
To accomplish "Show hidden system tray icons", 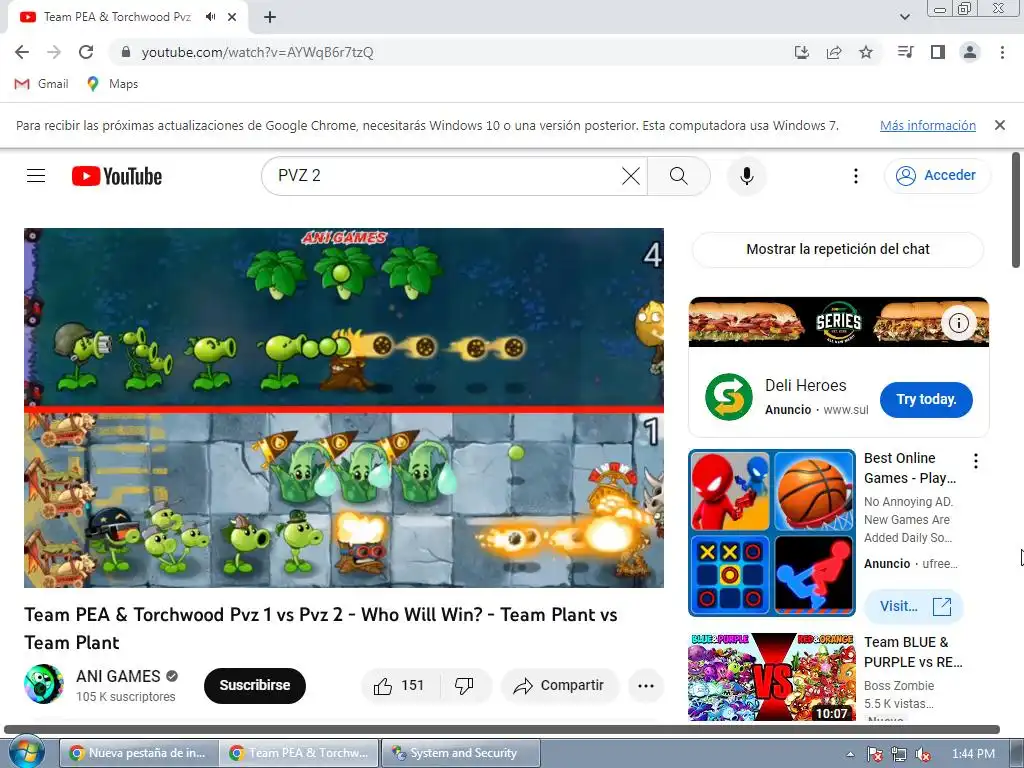I will (850, 754).
